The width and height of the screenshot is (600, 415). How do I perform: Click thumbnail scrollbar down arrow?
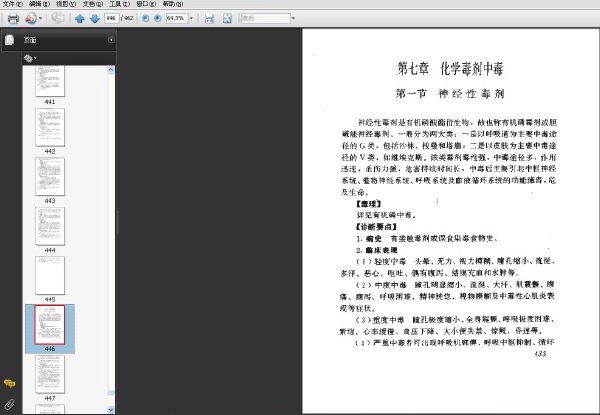pos(111,410)
